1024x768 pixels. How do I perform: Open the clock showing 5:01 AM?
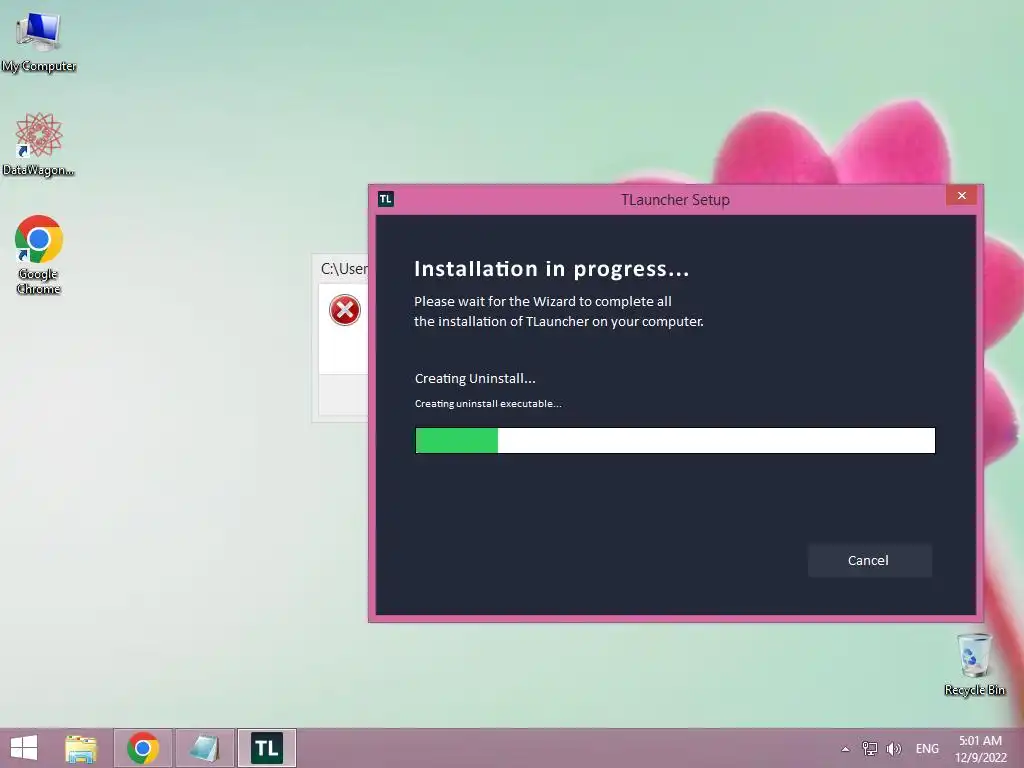point(981,749)
